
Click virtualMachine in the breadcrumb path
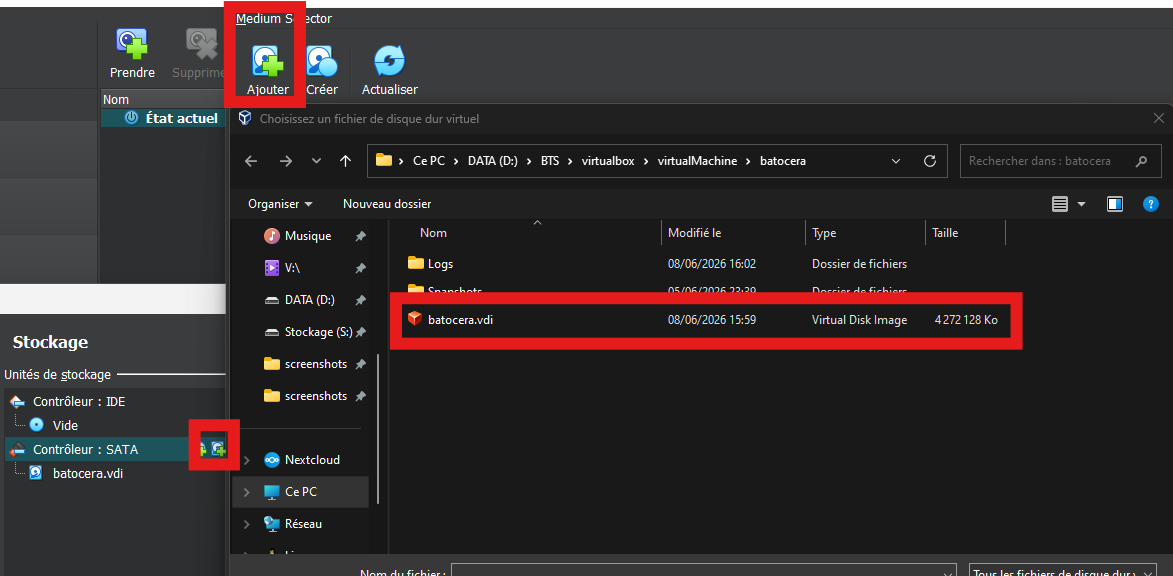[x=697, y=161]
